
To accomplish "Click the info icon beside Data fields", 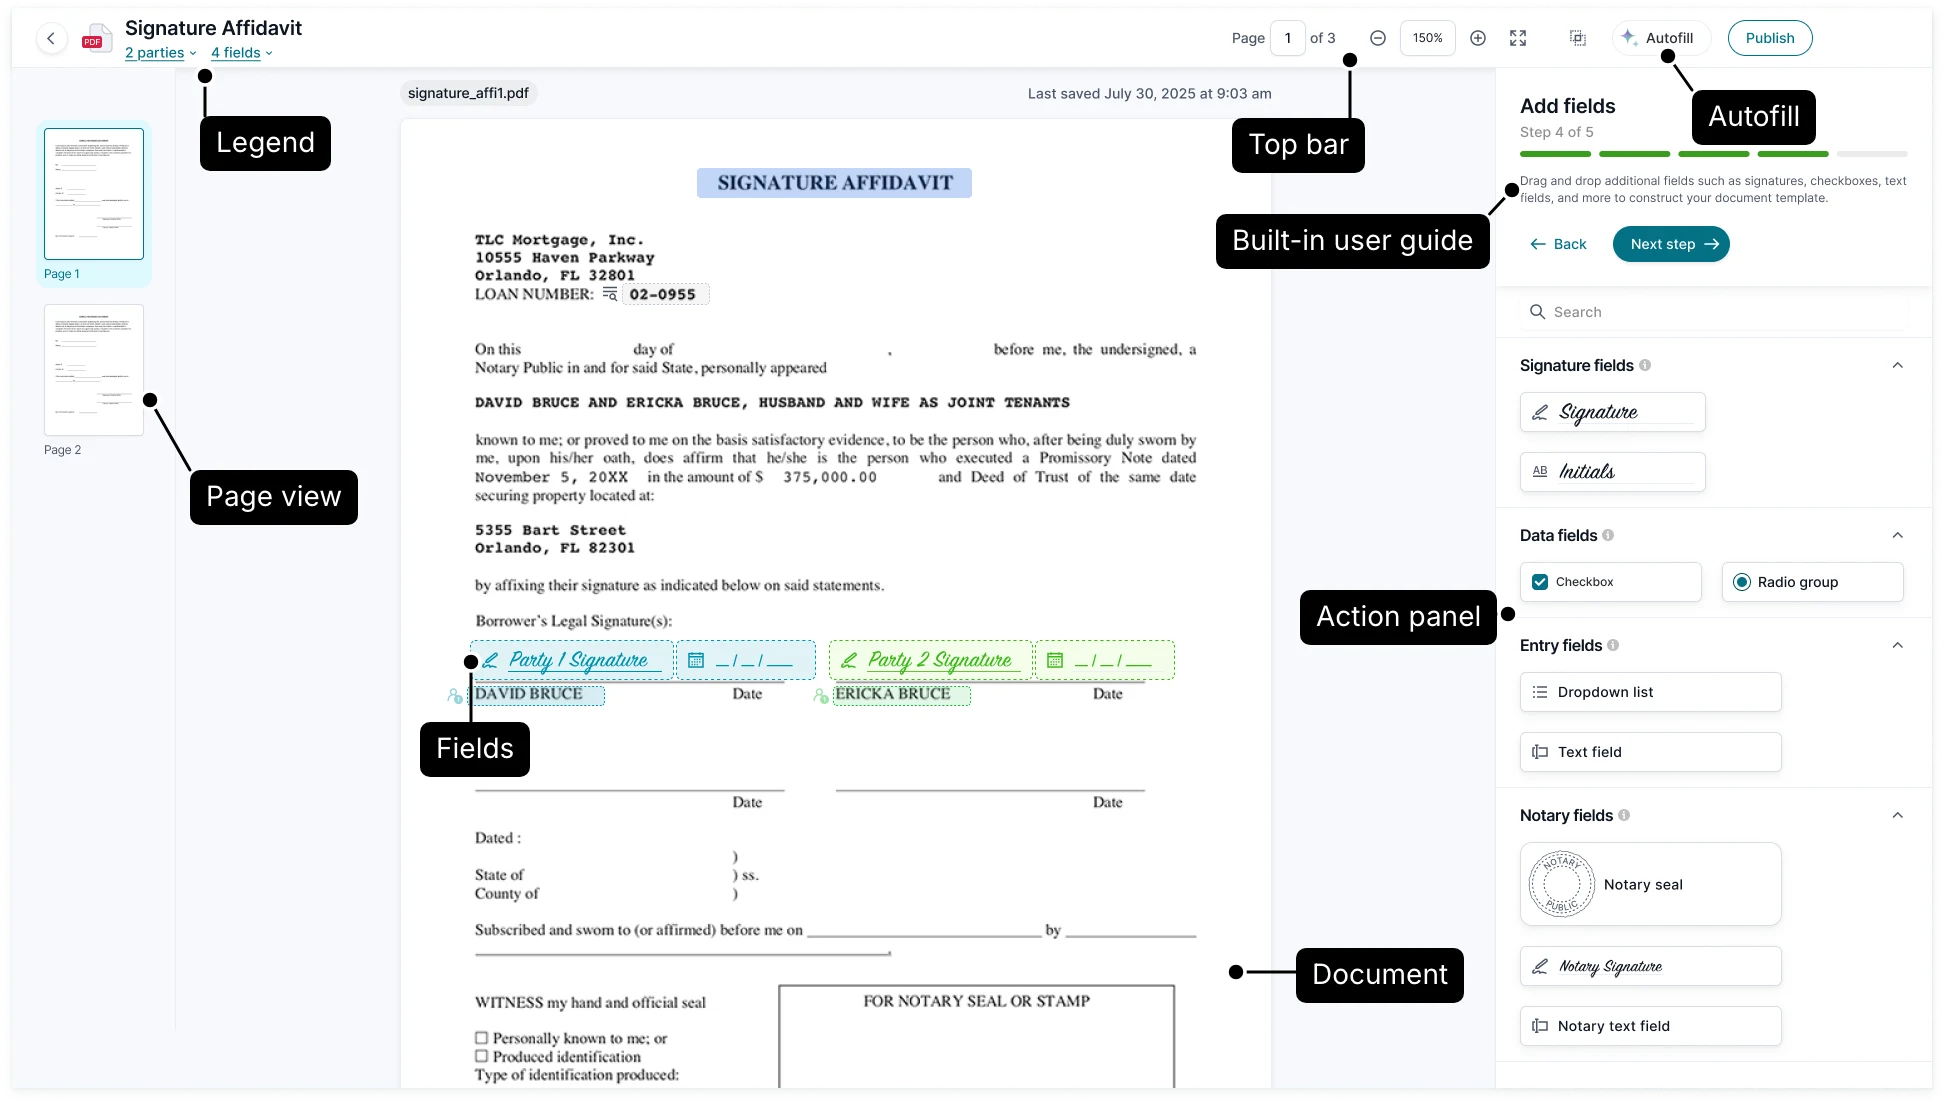I will [x=1608, y=535].
